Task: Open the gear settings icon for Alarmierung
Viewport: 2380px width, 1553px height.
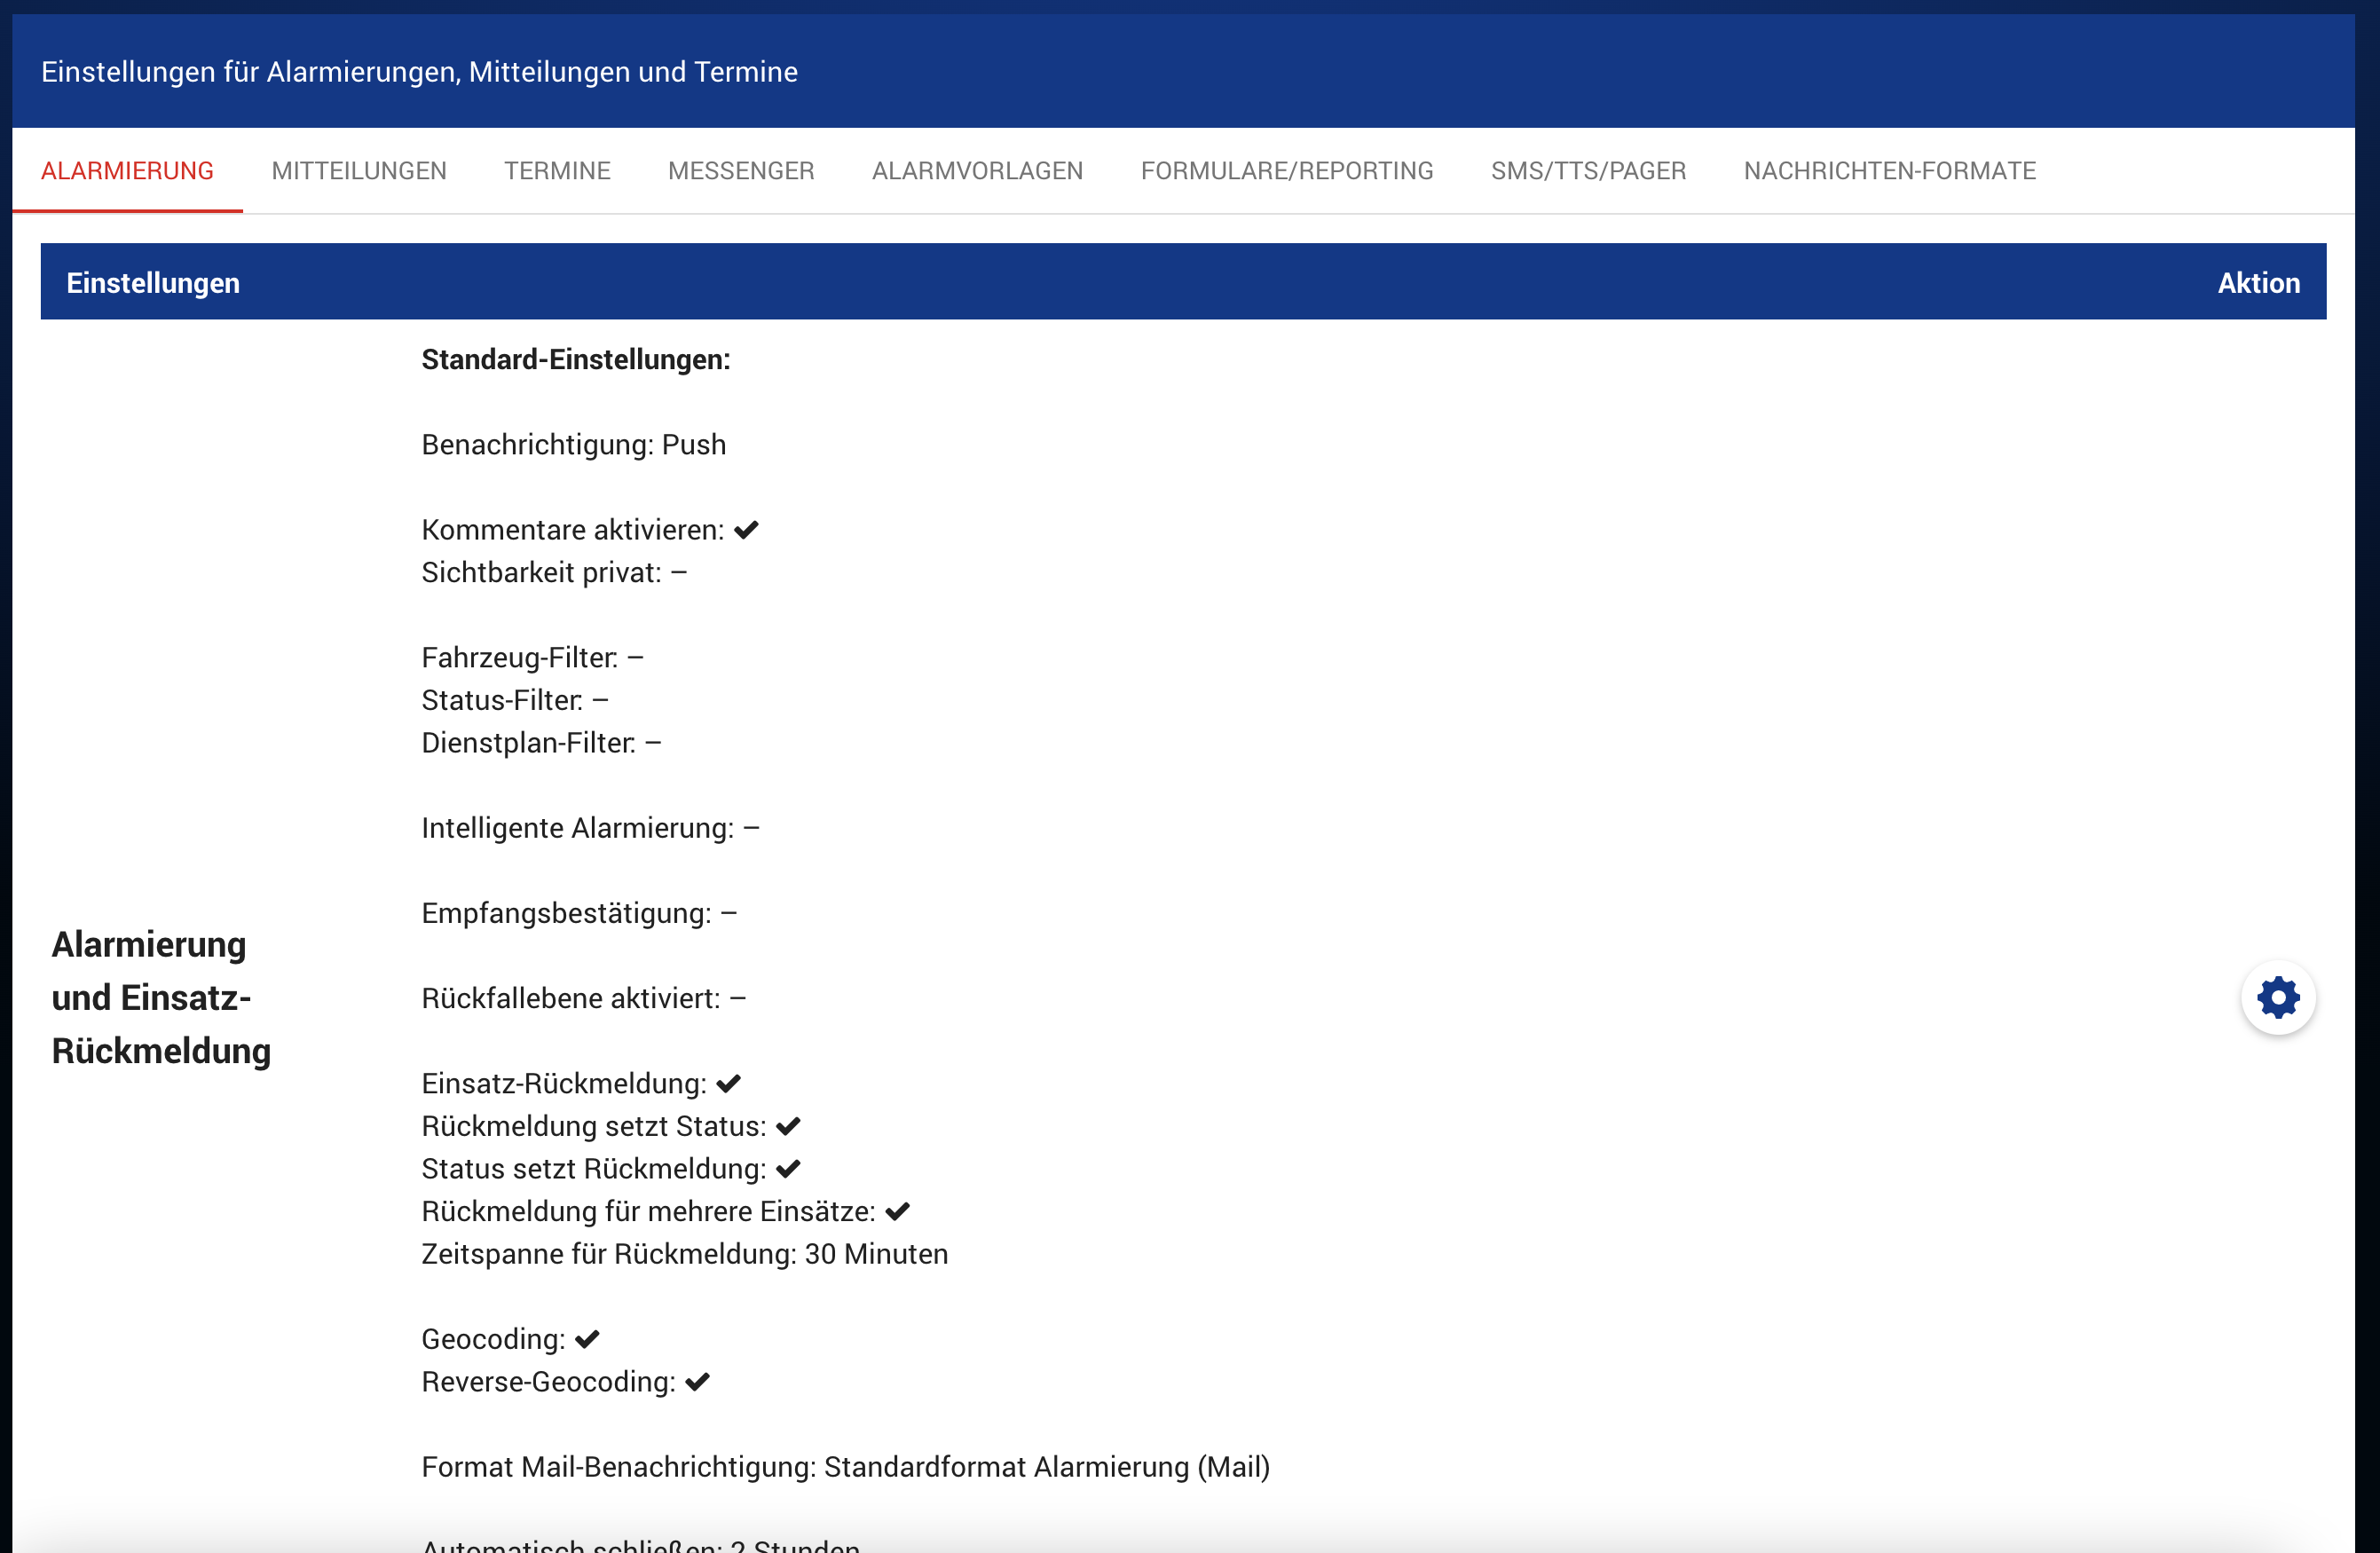Action: [2277, 997]
